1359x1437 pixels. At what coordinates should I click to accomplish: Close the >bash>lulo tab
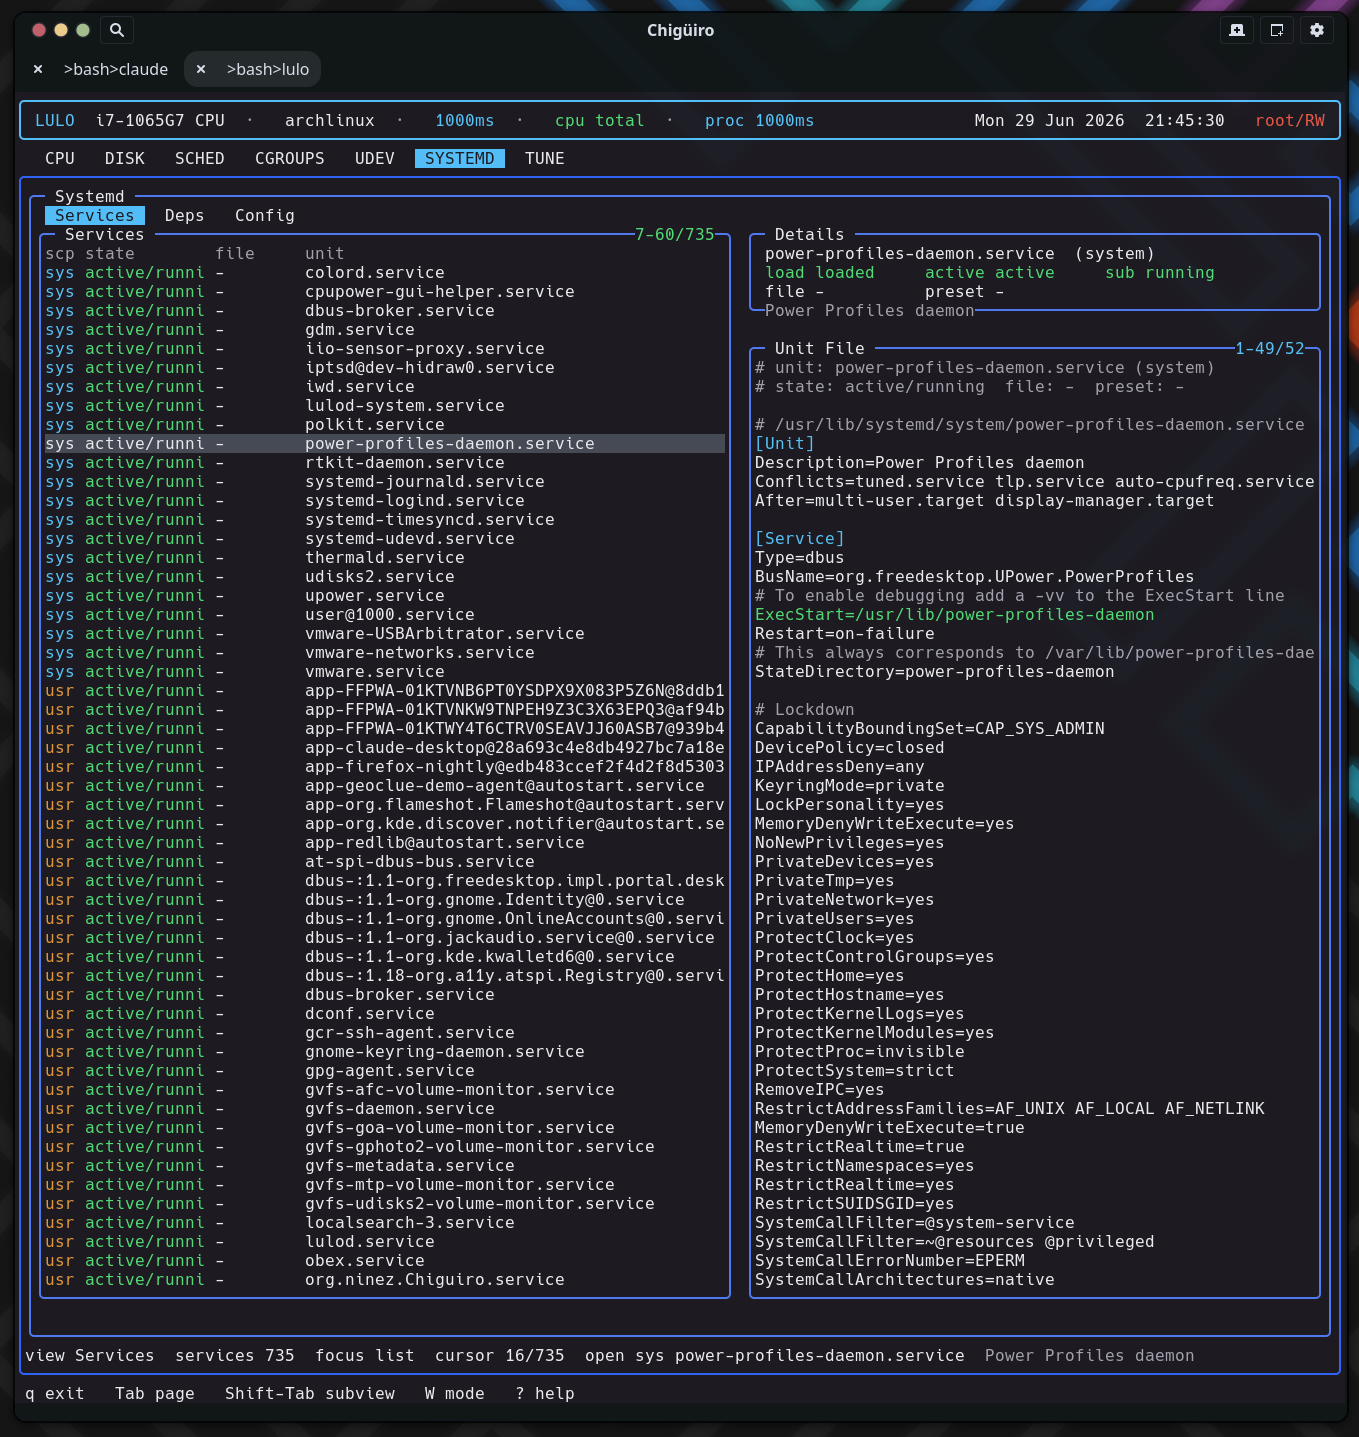click(201, 69)
